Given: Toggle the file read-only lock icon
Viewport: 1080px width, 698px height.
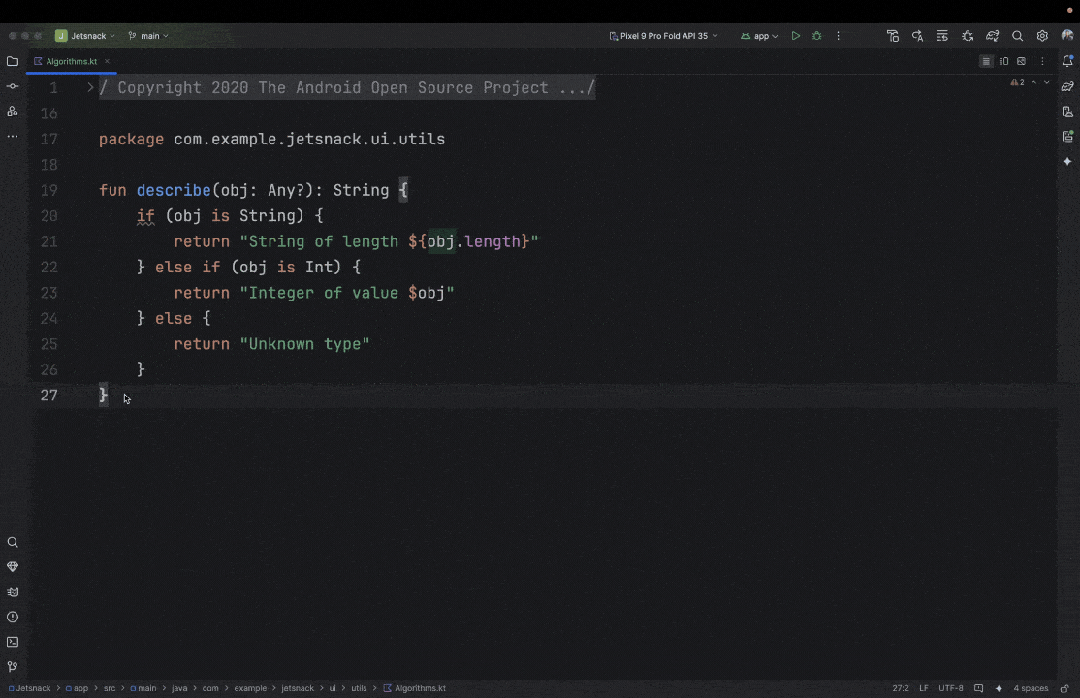Looking at the screenshot, I should click(x=1065, y=688).
